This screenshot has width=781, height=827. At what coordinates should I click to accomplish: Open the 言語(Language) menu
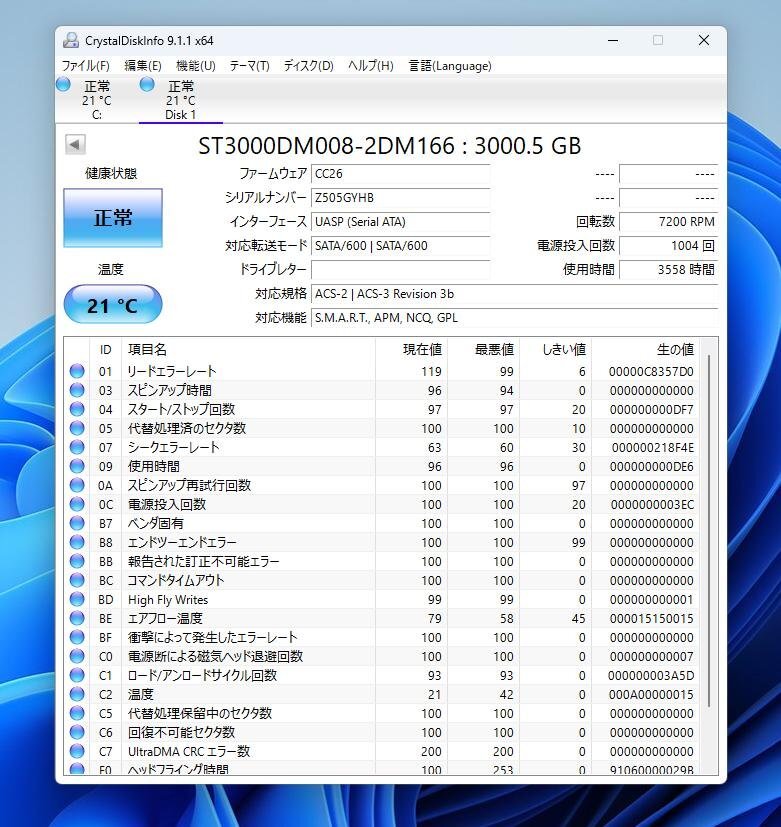(x=450, y=66)
